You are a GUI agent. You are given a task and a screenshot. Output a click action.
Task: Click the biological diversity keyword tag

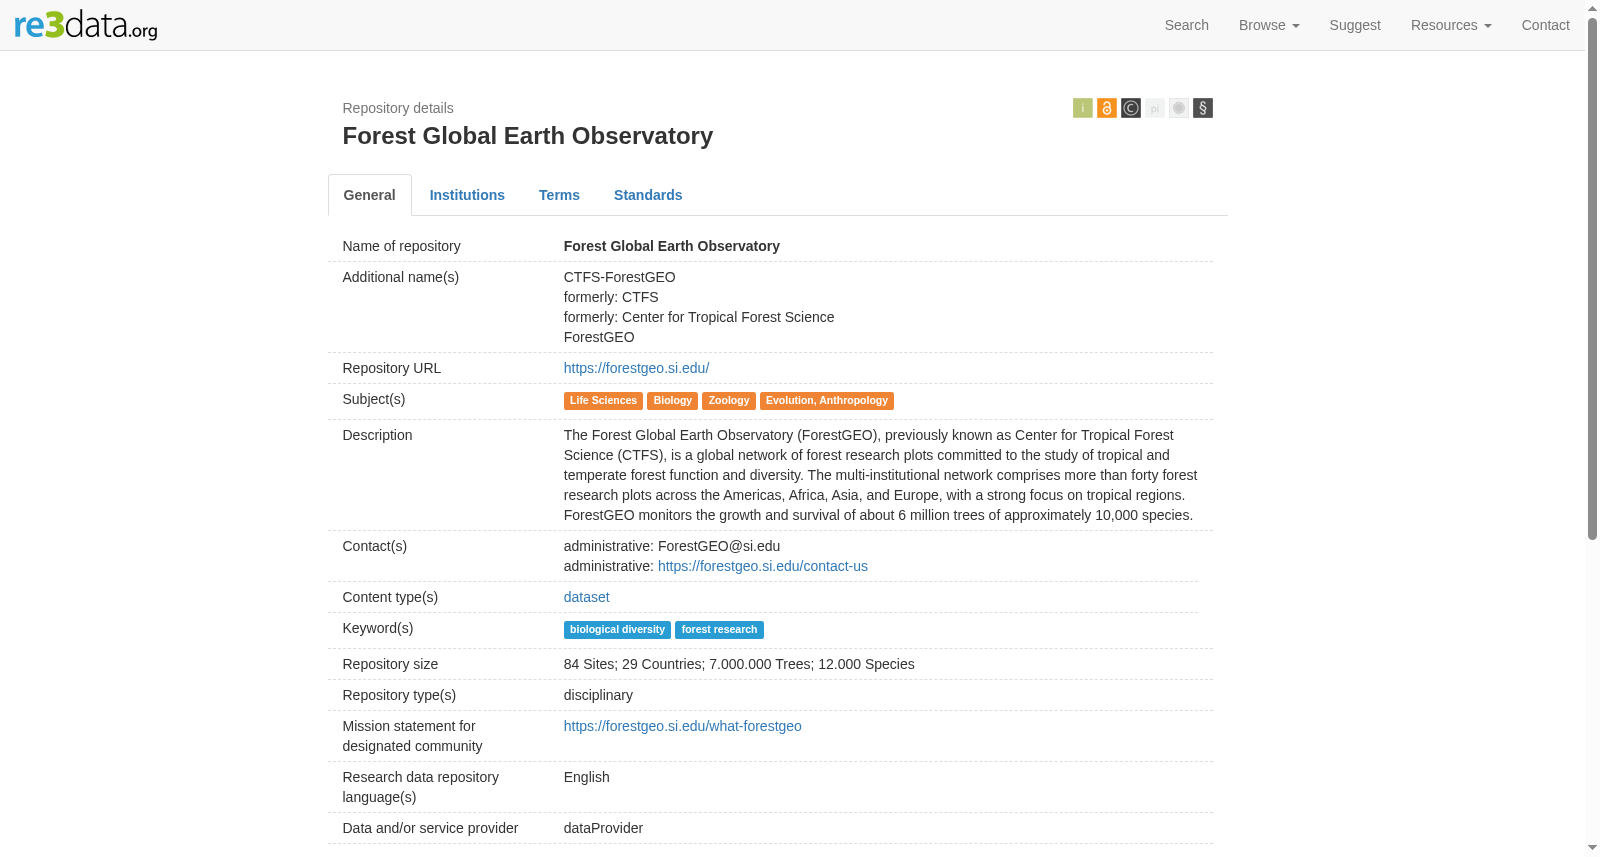(617, 630)
